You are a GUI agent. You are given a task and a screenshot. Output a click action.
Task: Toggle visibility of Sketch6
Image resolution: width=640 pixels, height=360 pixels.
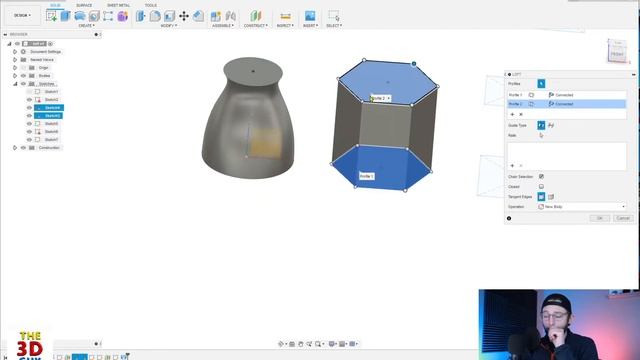(x=29, y=131)
